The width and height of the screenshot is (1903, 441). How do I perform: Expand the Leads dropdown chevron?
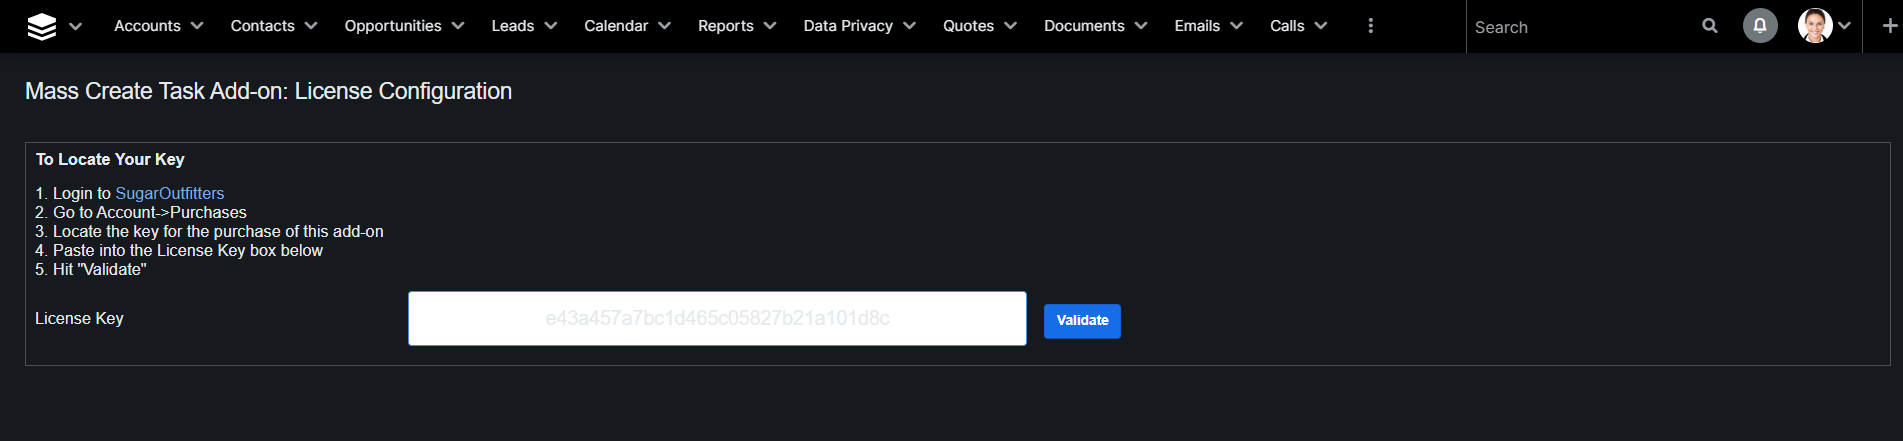pos(551,26)
